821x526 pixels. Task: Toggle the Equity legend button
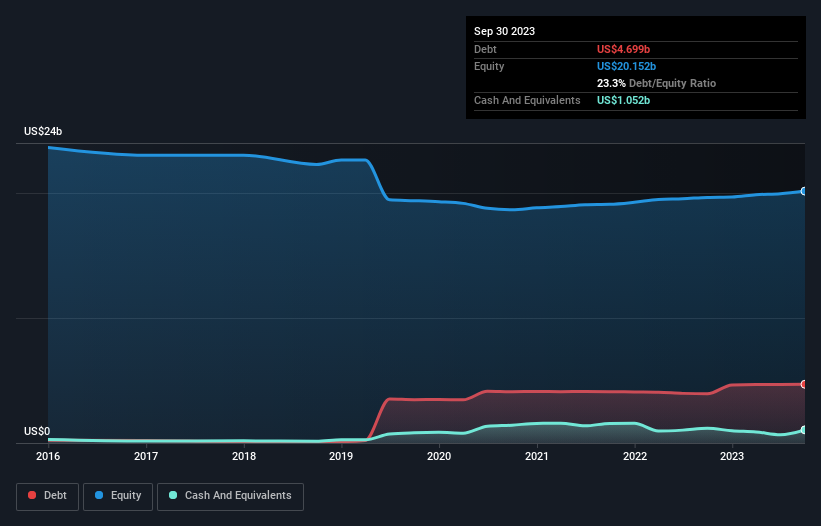[x=118, y=496]
